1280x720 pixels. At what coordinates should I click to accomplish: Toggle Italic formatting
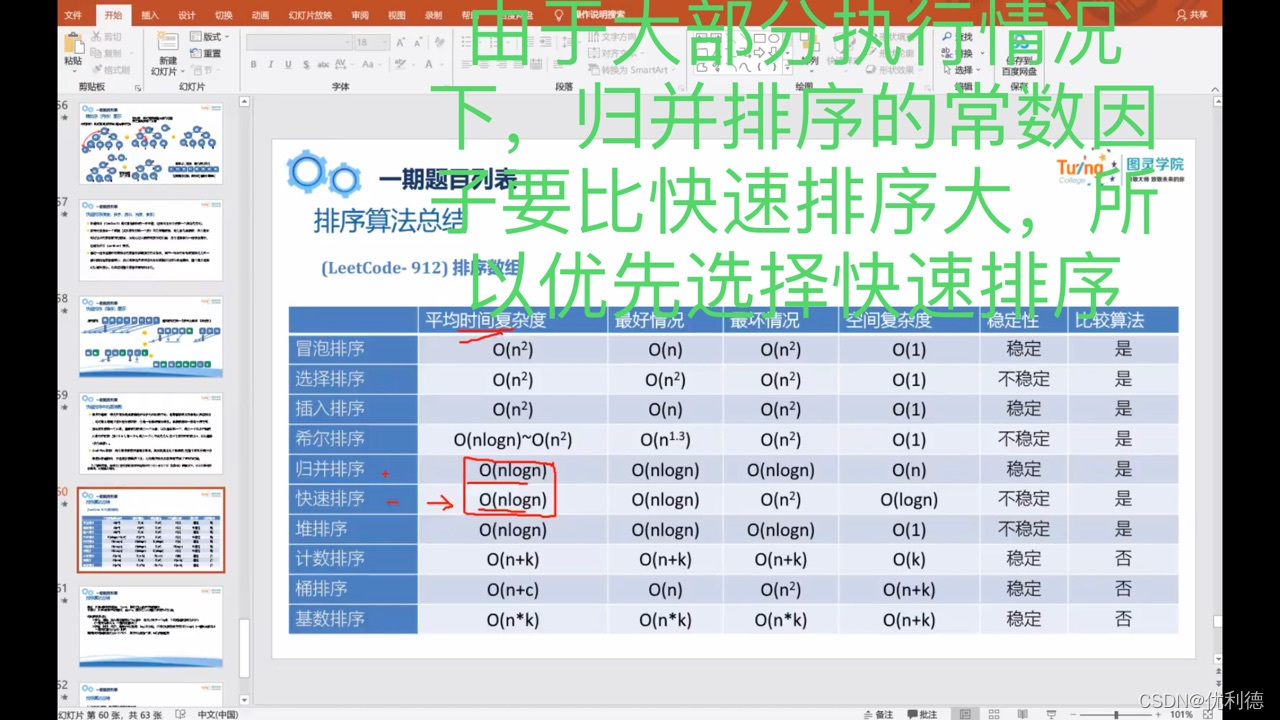271,64
